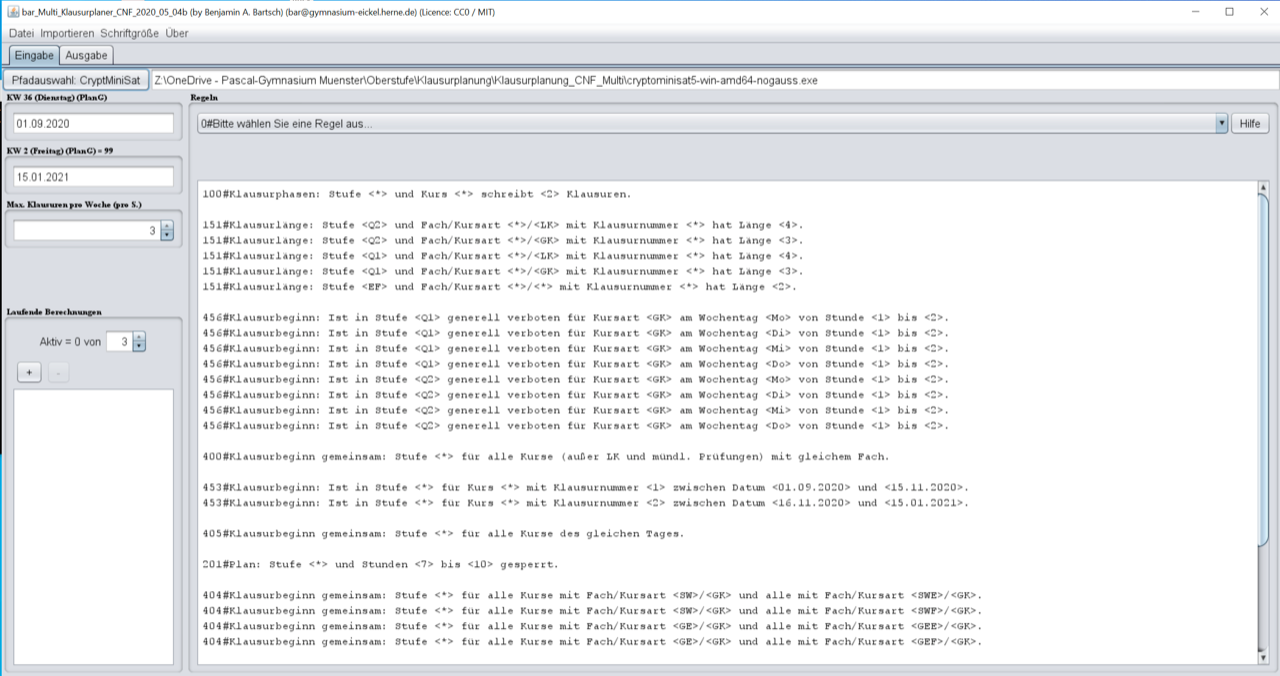This screenshot has height=676, width=1280.
Task: Open the Datei menu
Action: click(21, 33)
